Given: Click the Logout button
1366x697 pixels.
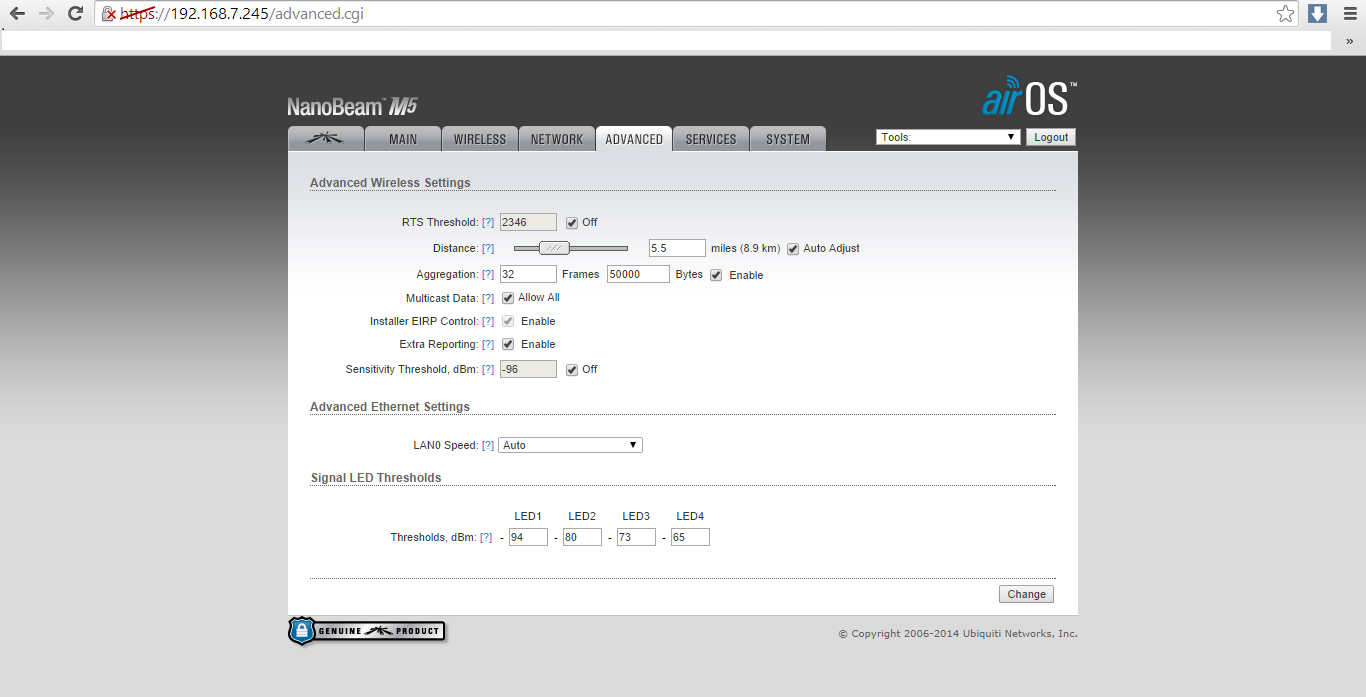Looking at the screenshot, I should 1051,137.
